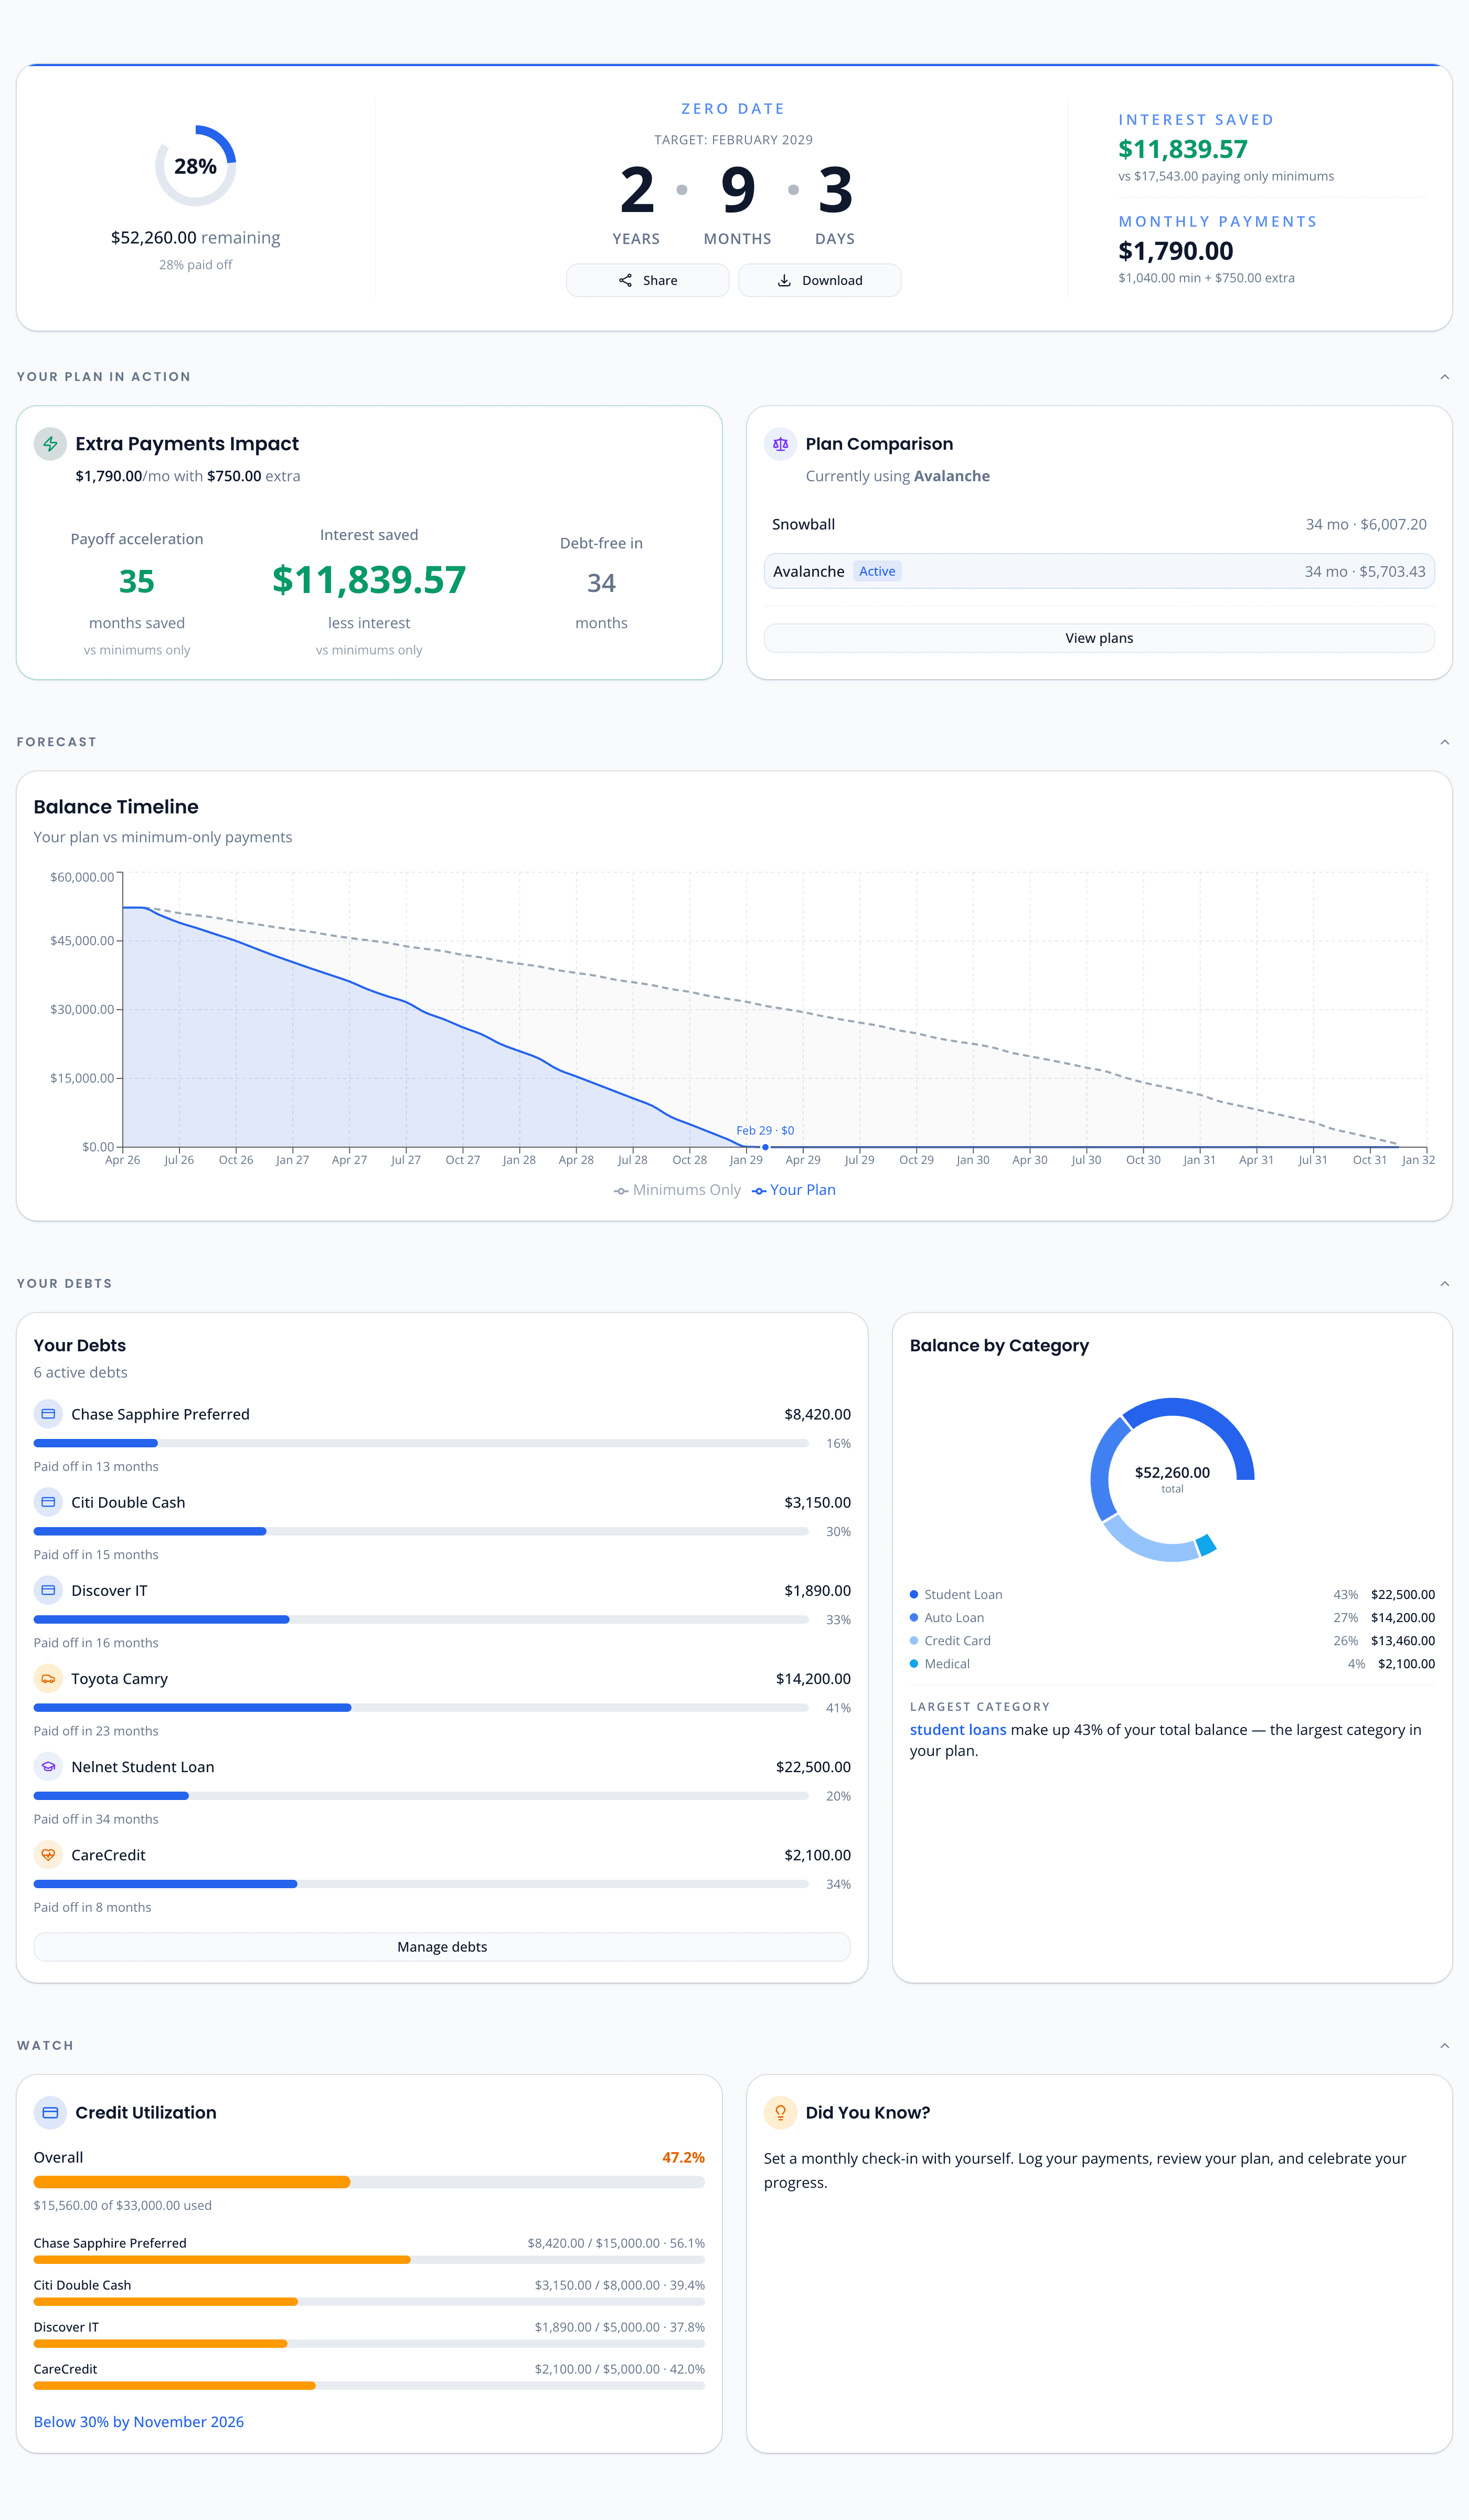Collapse the Your Plan in Action section
The width and height of the screenshot is (1469, 2520).
coord(1444,376)
